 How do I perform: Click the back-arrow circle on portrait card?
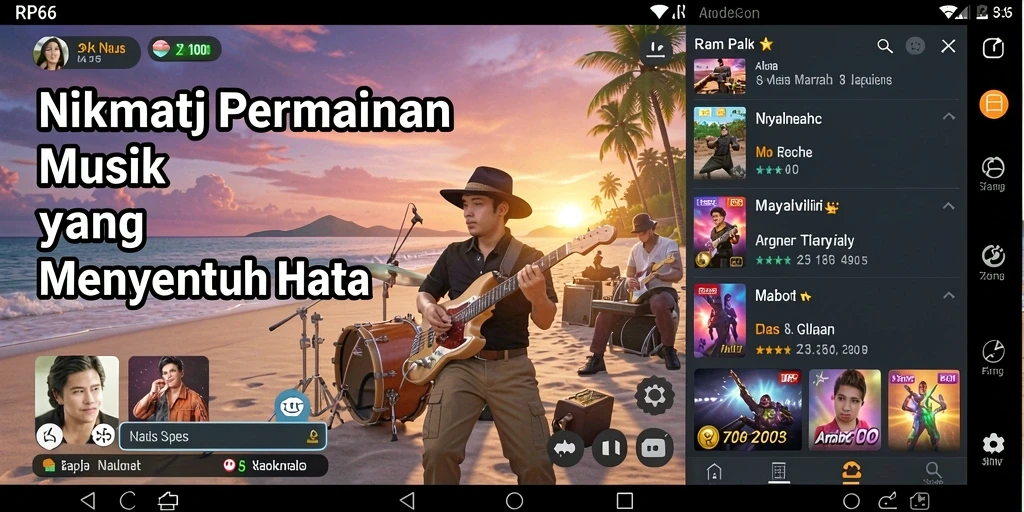(50, 436)
